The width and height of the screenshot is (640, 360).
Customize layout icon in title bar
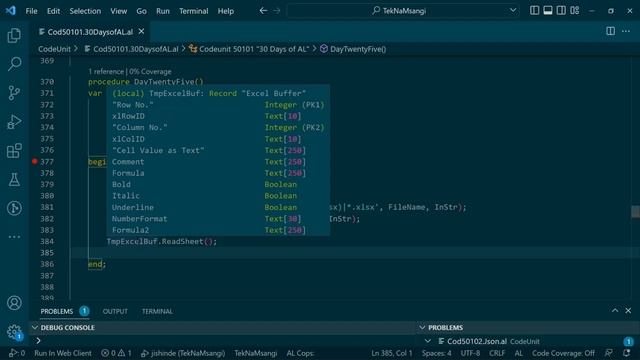[x=575, y=11]
